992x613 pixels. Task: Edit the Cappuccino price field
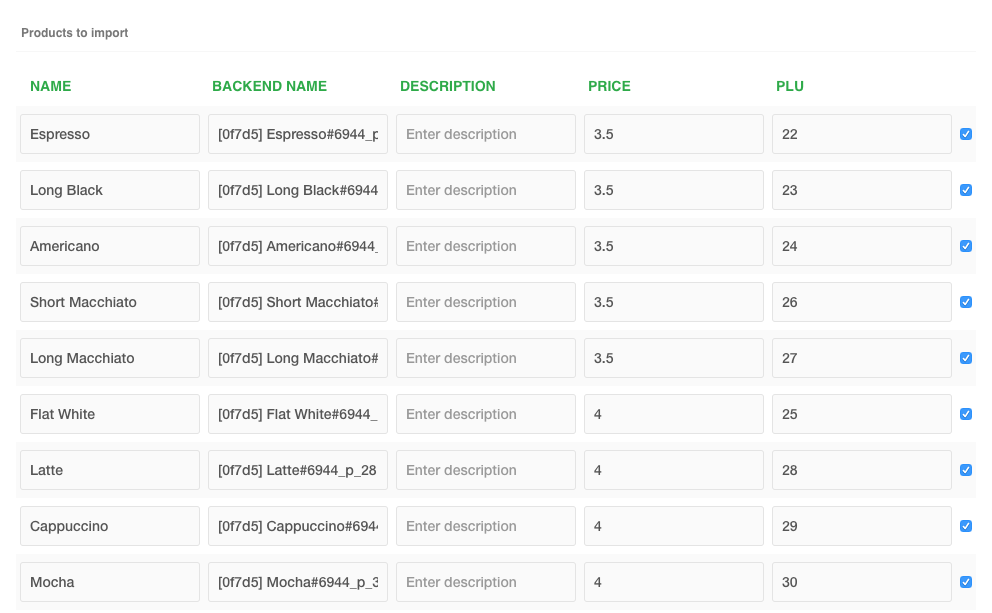[x=673, y=526]
